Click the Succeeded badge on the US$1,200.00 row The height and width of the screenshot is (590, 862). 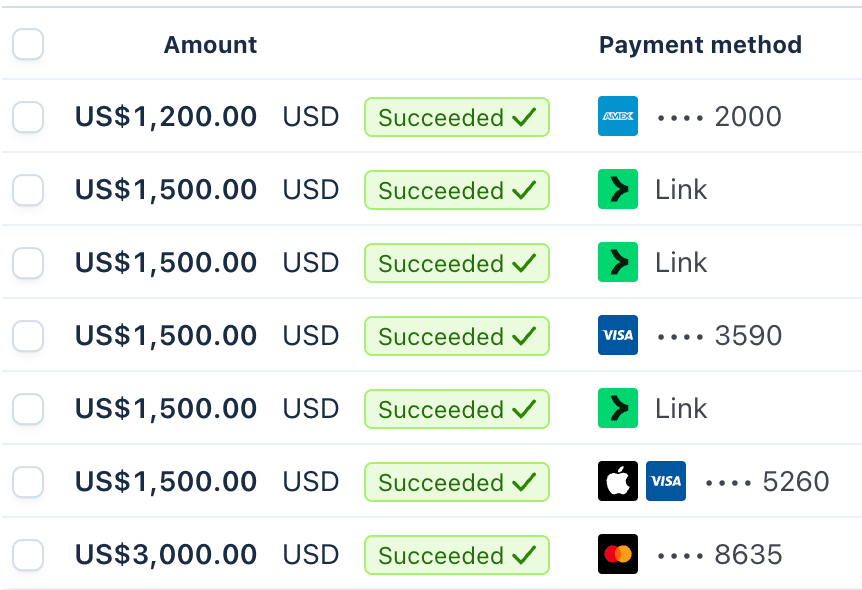(457, 117)
